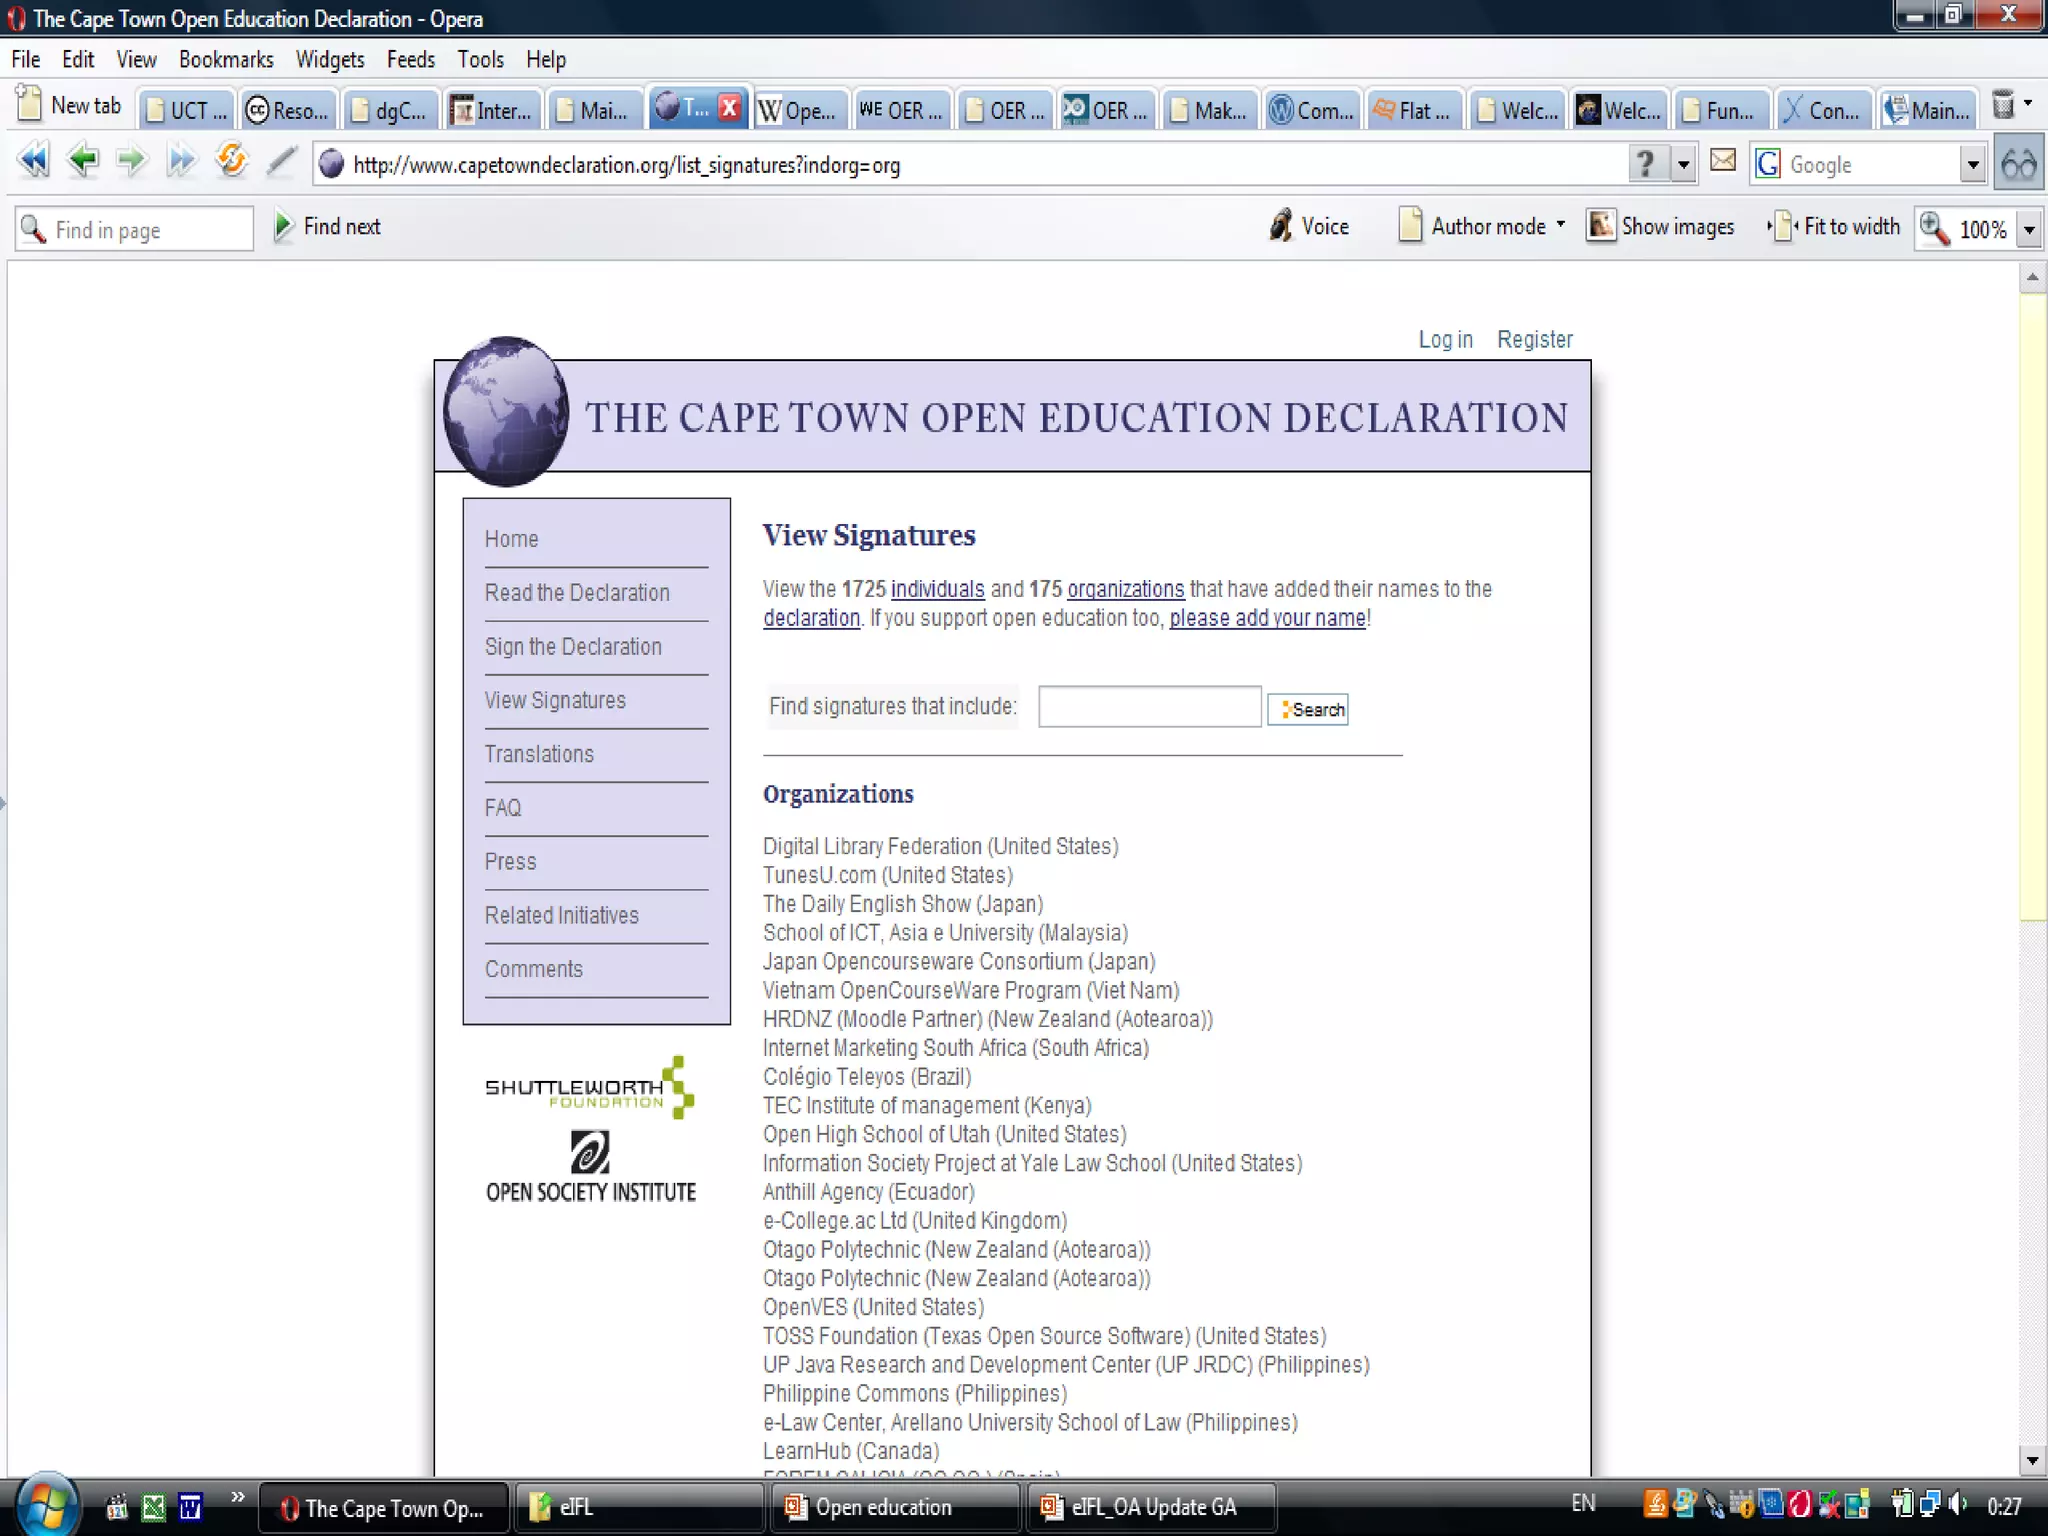Open the Google search engine dropdown

coord(1972,165)
